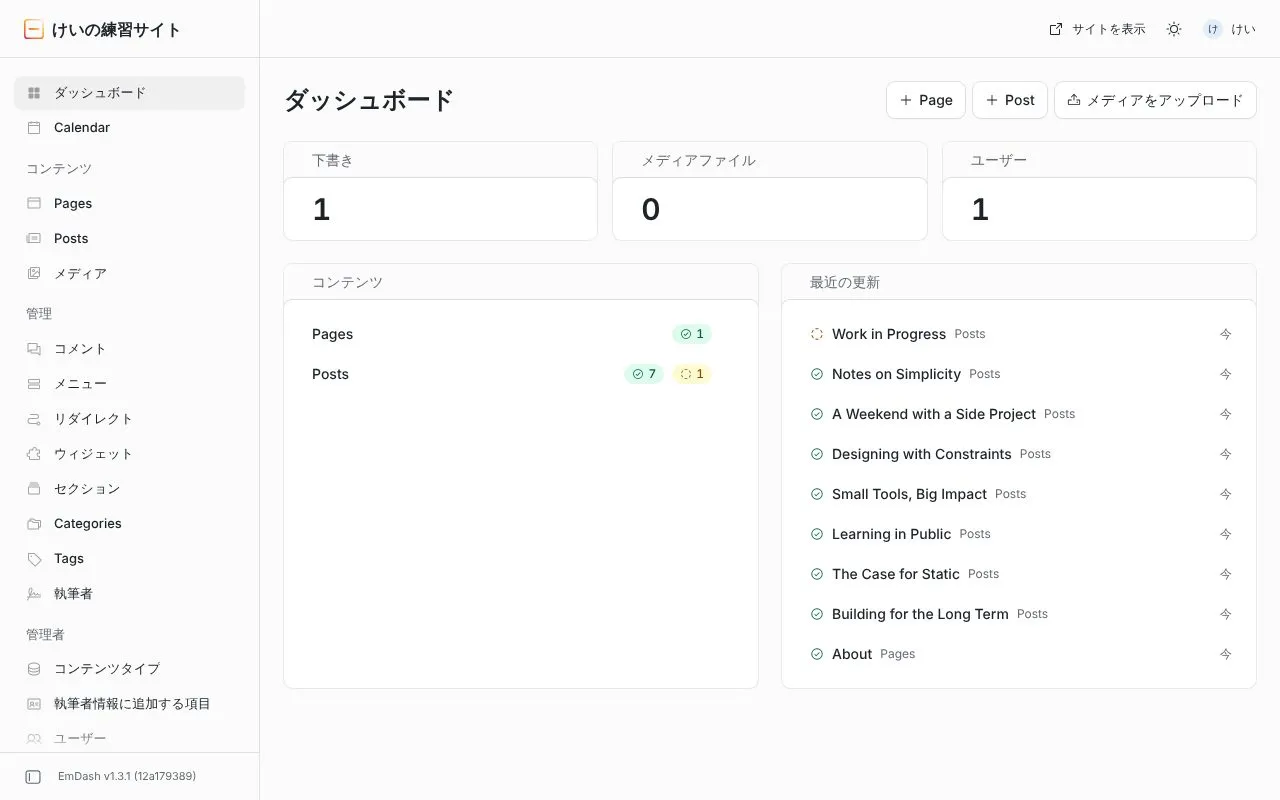Screen dimensions: 1280x800
Task: Click the + Page button
Action: click(x=926, y=100)
